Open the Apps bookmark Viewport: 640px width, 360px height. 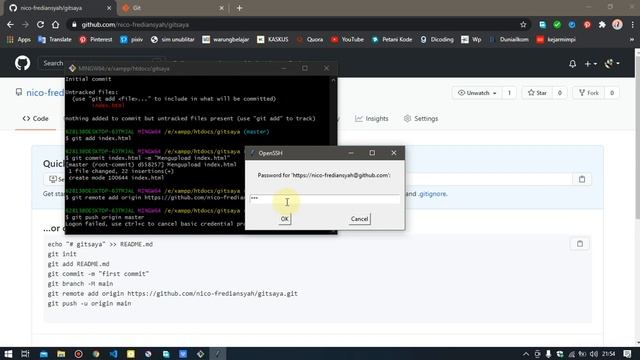tap(19, 40)
